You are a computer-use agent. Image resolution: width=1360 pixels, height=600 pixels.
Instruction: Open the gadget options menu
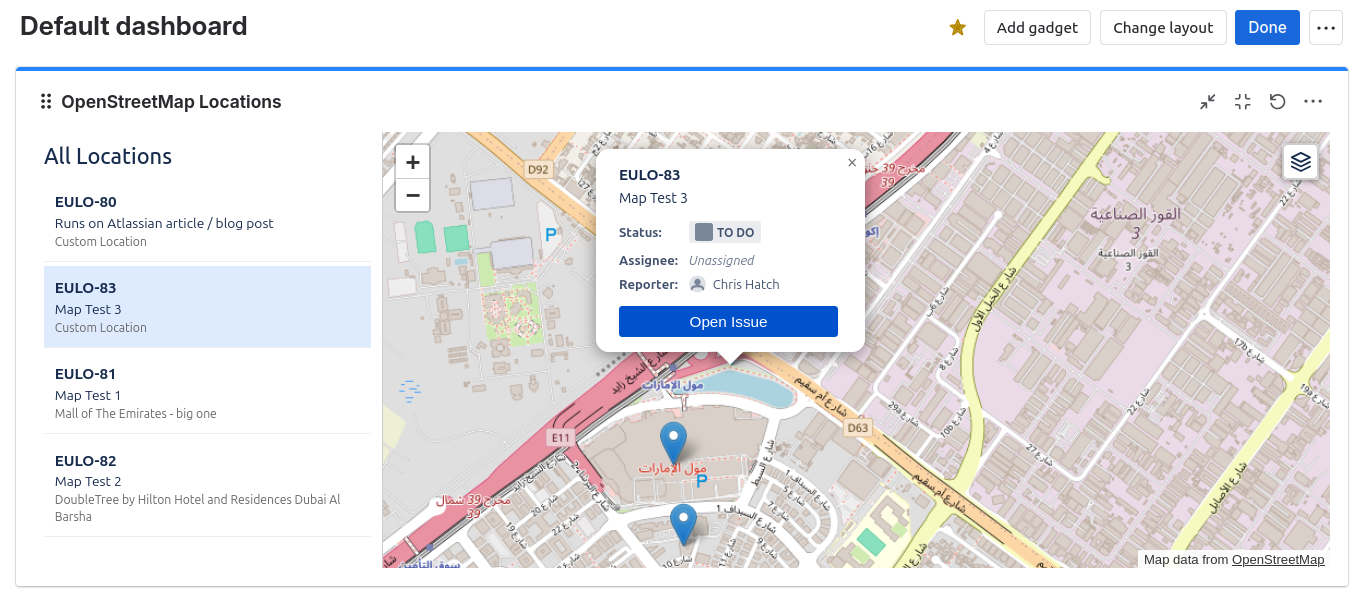pyautogui.click(x=1313, y=101)
